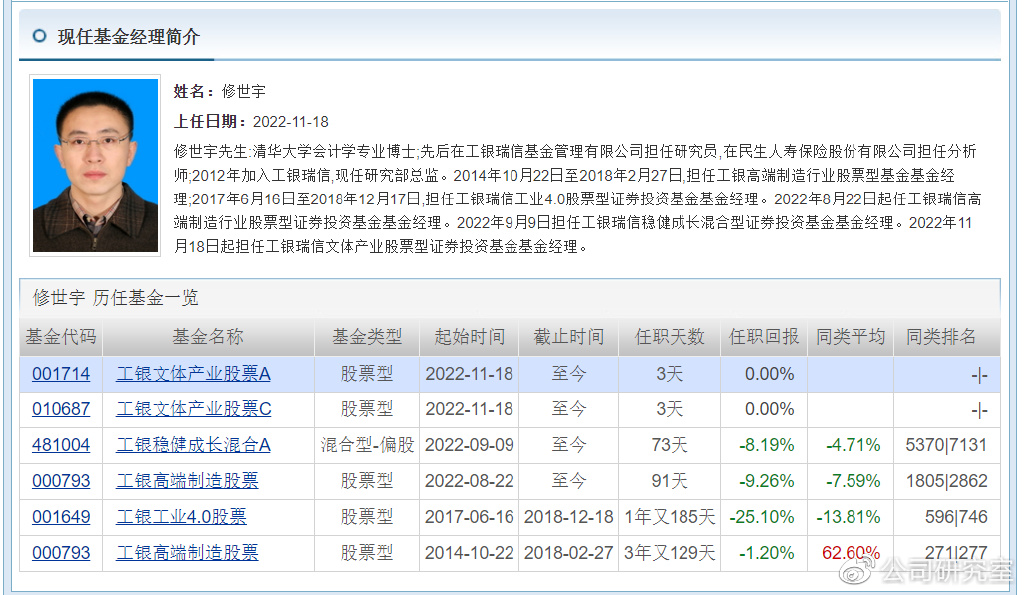
Task: Open the 工银文体产业股票A fund link
Action: click(193, 374)
